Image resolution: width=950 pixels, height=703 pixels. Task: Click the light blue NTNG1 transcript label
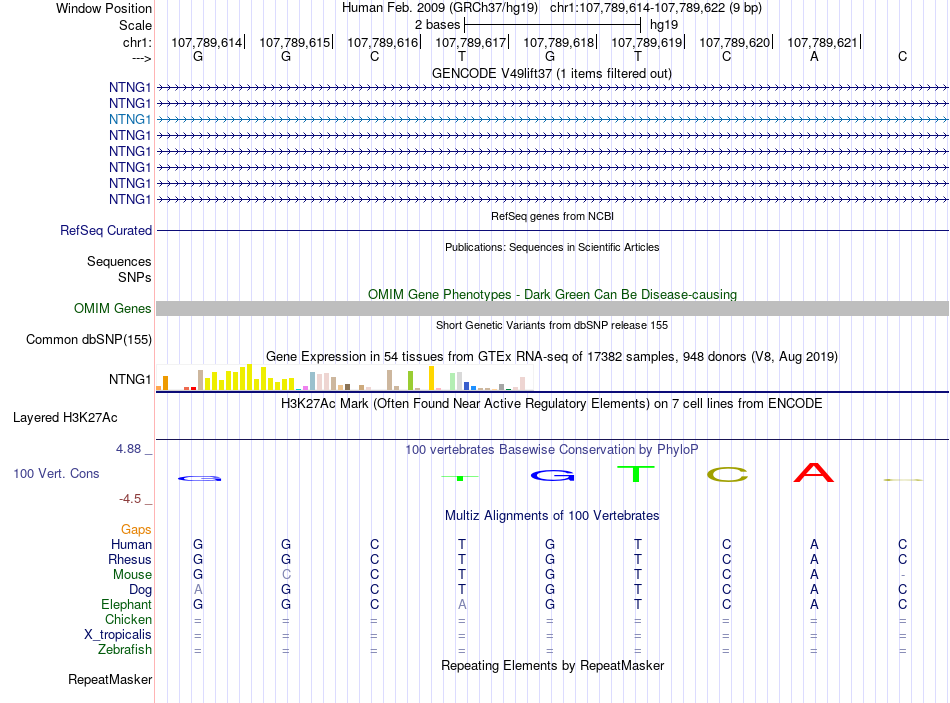point(130,119)
